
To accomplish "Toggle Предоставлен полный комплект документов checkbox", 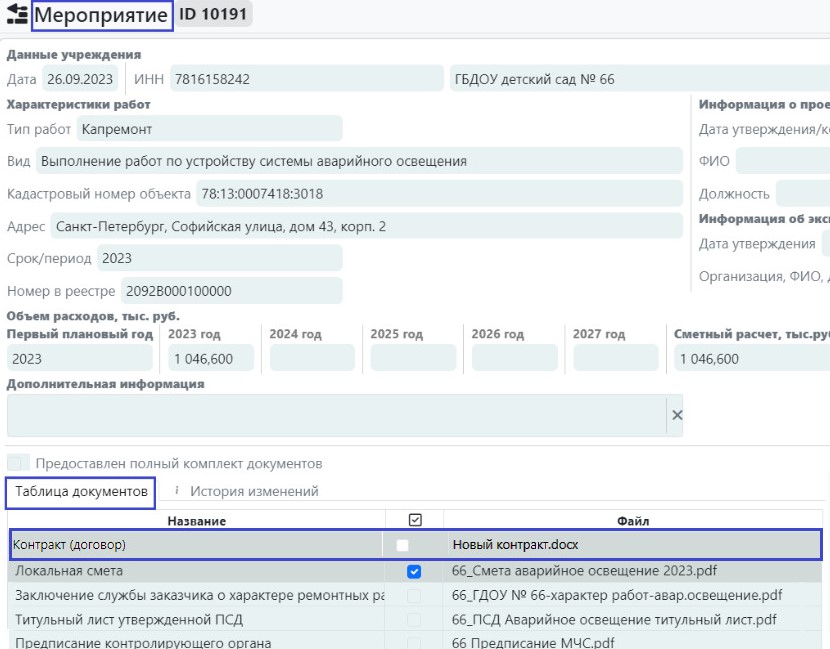I will pos(18,463).
